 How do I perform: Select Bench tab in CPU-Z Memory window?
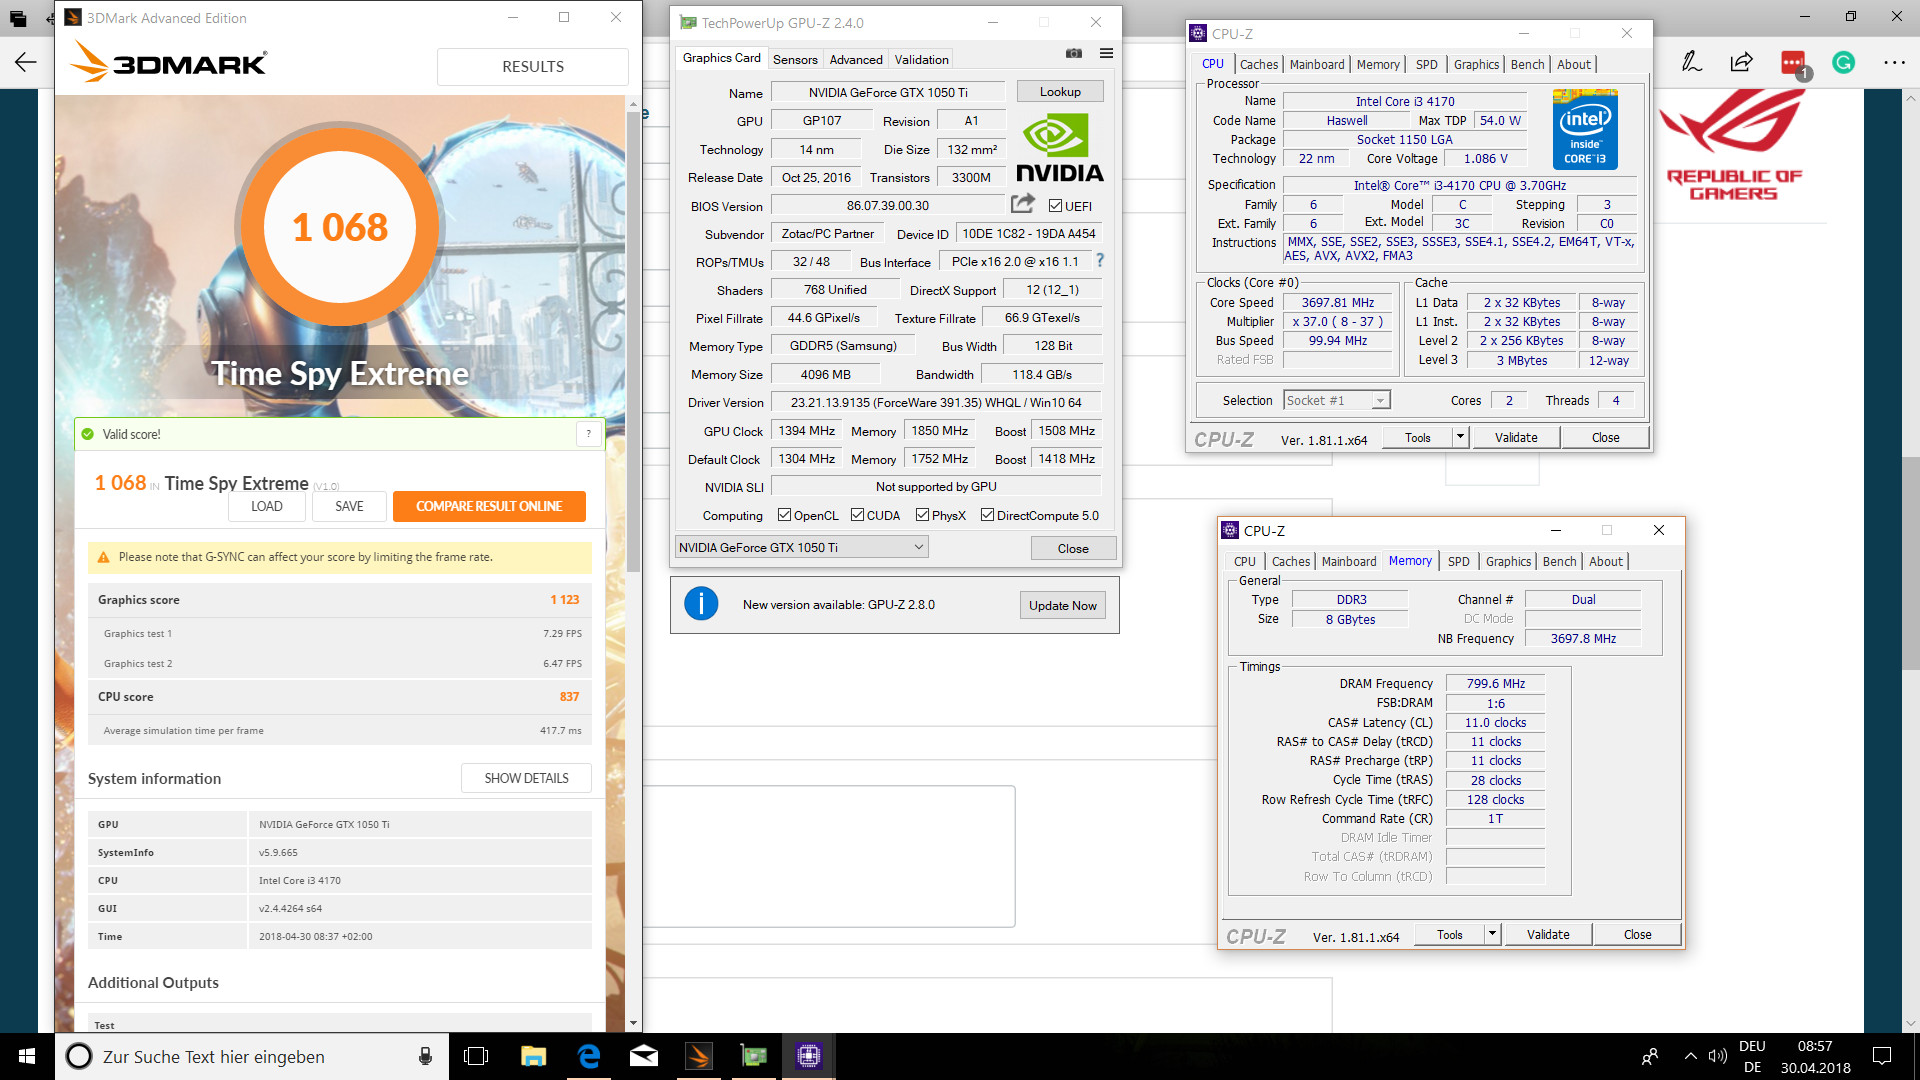coord(1559,561)
